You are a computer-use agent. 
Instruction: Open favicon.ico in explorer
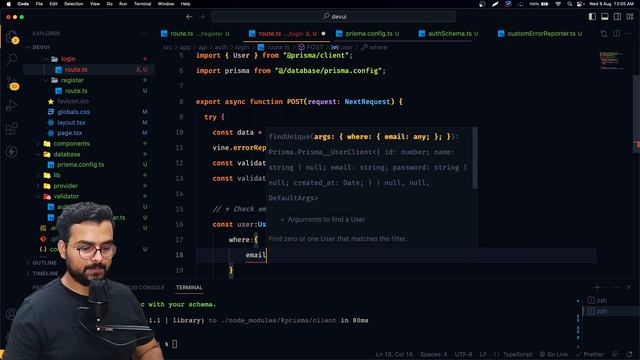[x=73, y=101]
